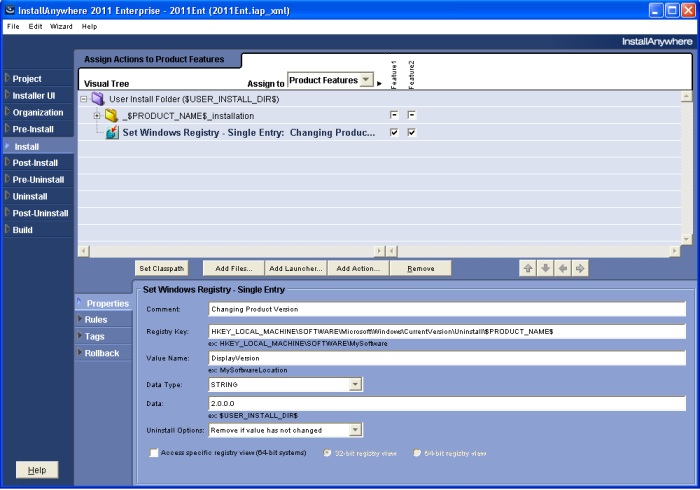Go to the Uninstall task
The image size is (700, 490).
pyautogui.click(x=29, y=196)
